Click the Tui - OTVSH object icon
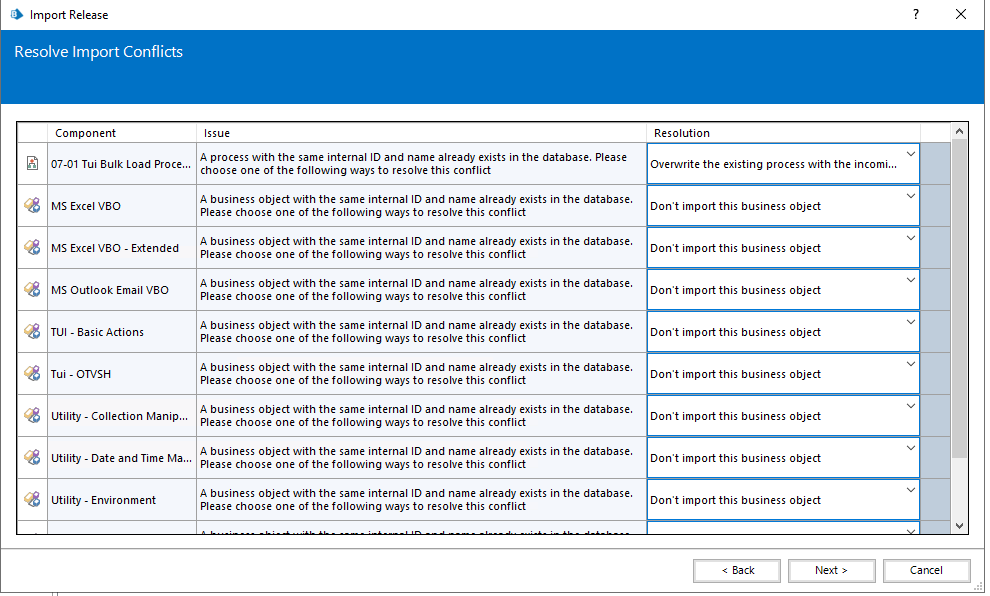 (32, 374)
